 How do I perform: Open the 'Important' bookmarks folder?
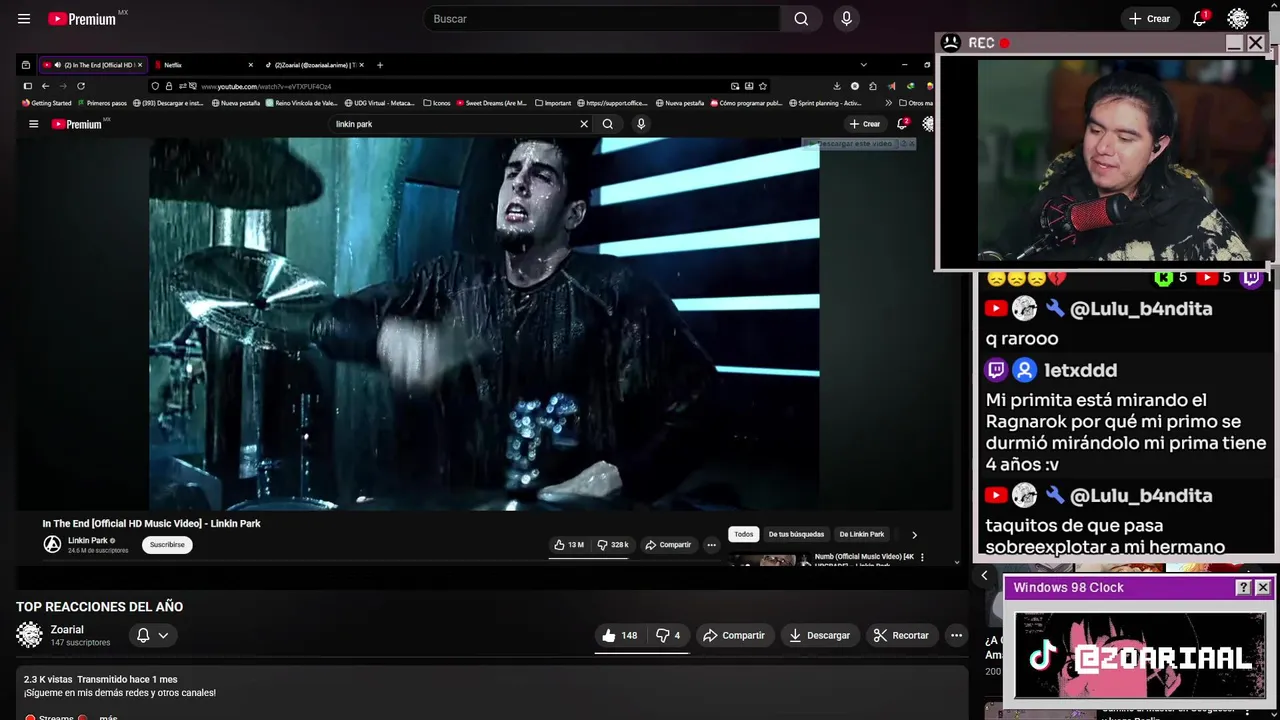(553, 103)
